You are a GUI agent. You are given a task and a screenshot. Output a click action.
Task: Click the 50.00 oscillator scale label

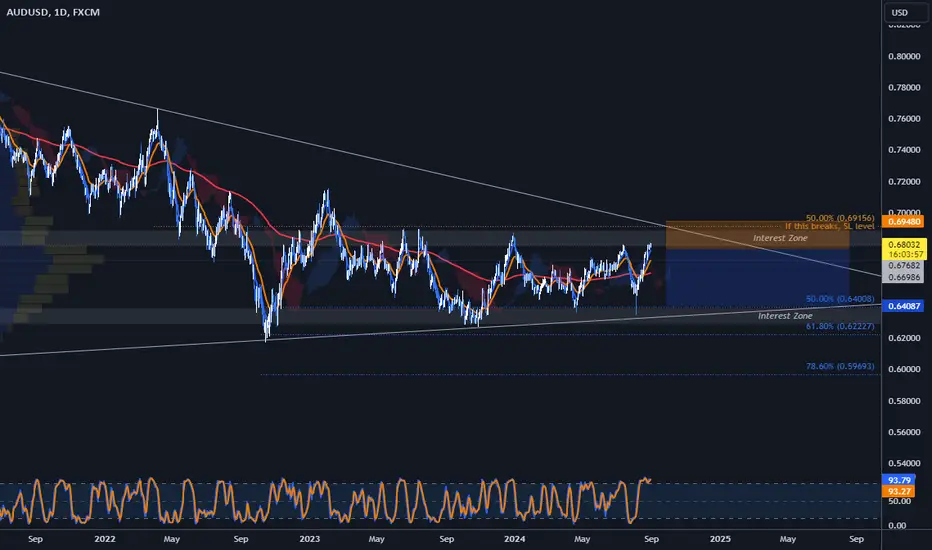(899, 501)
